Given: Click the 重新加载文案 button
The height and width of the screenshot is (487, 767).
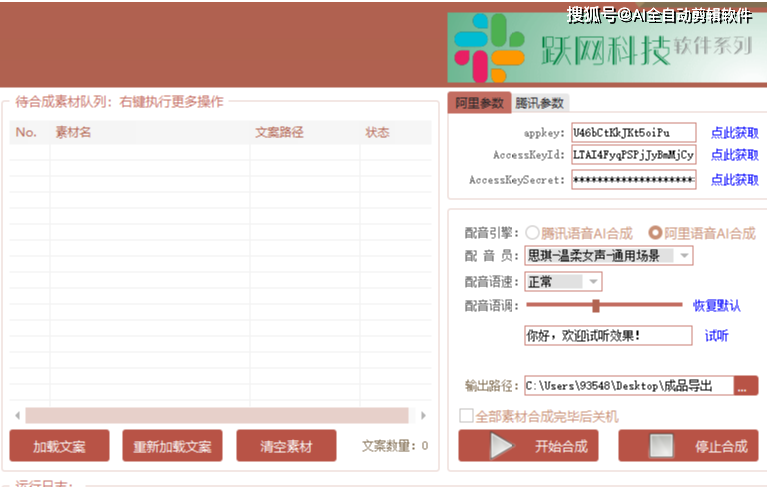Looking at the screenshot, I should point(172,445).
